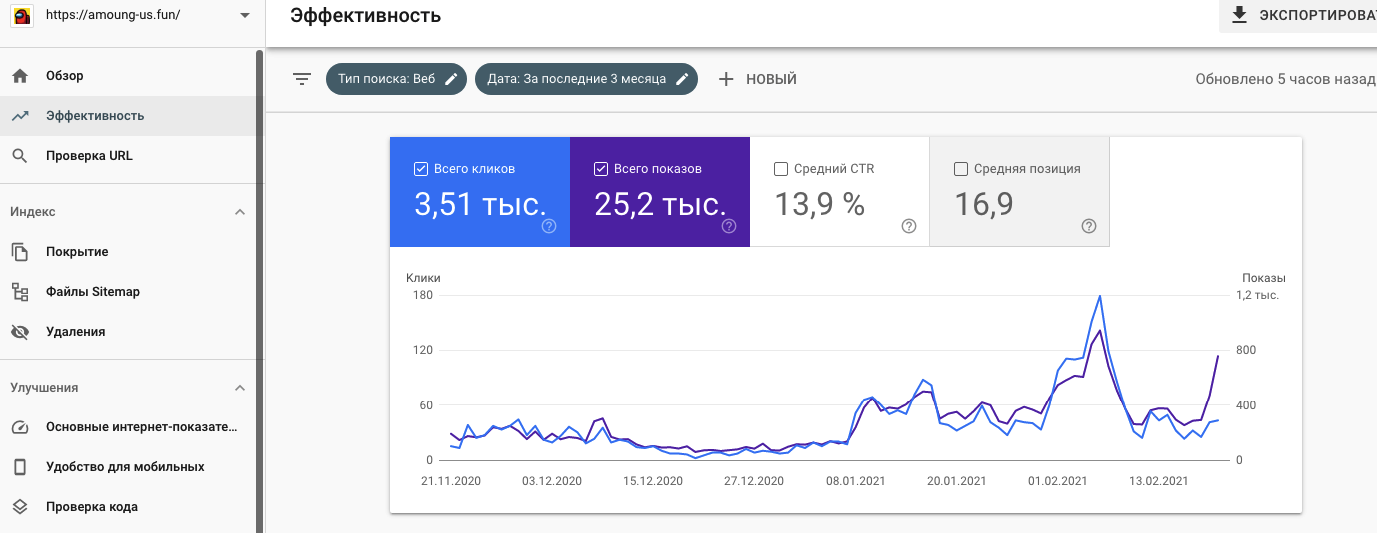This screenshot has height=533, width=1377.
Task: Click the 25,2 тыс. impressions value
Action: pyautogui.click(x=660, y=205)
